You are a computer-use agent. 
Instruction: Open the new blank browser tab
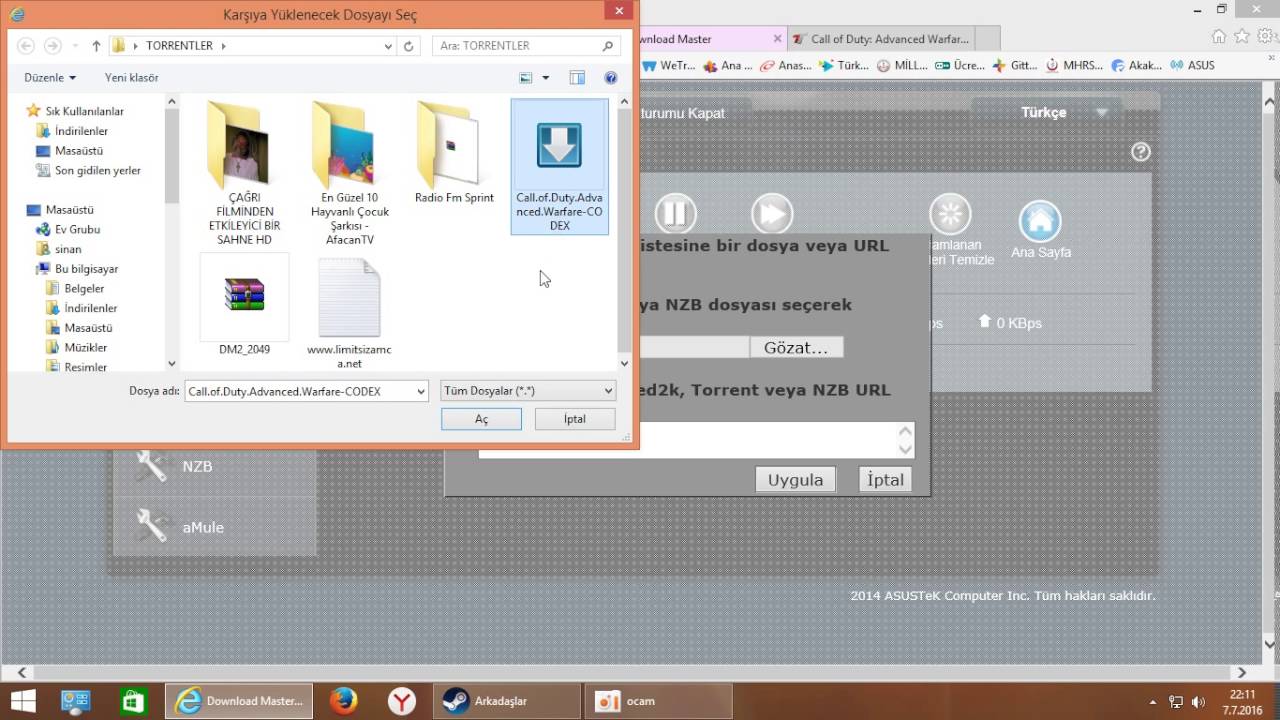click(x=986, y=39)
